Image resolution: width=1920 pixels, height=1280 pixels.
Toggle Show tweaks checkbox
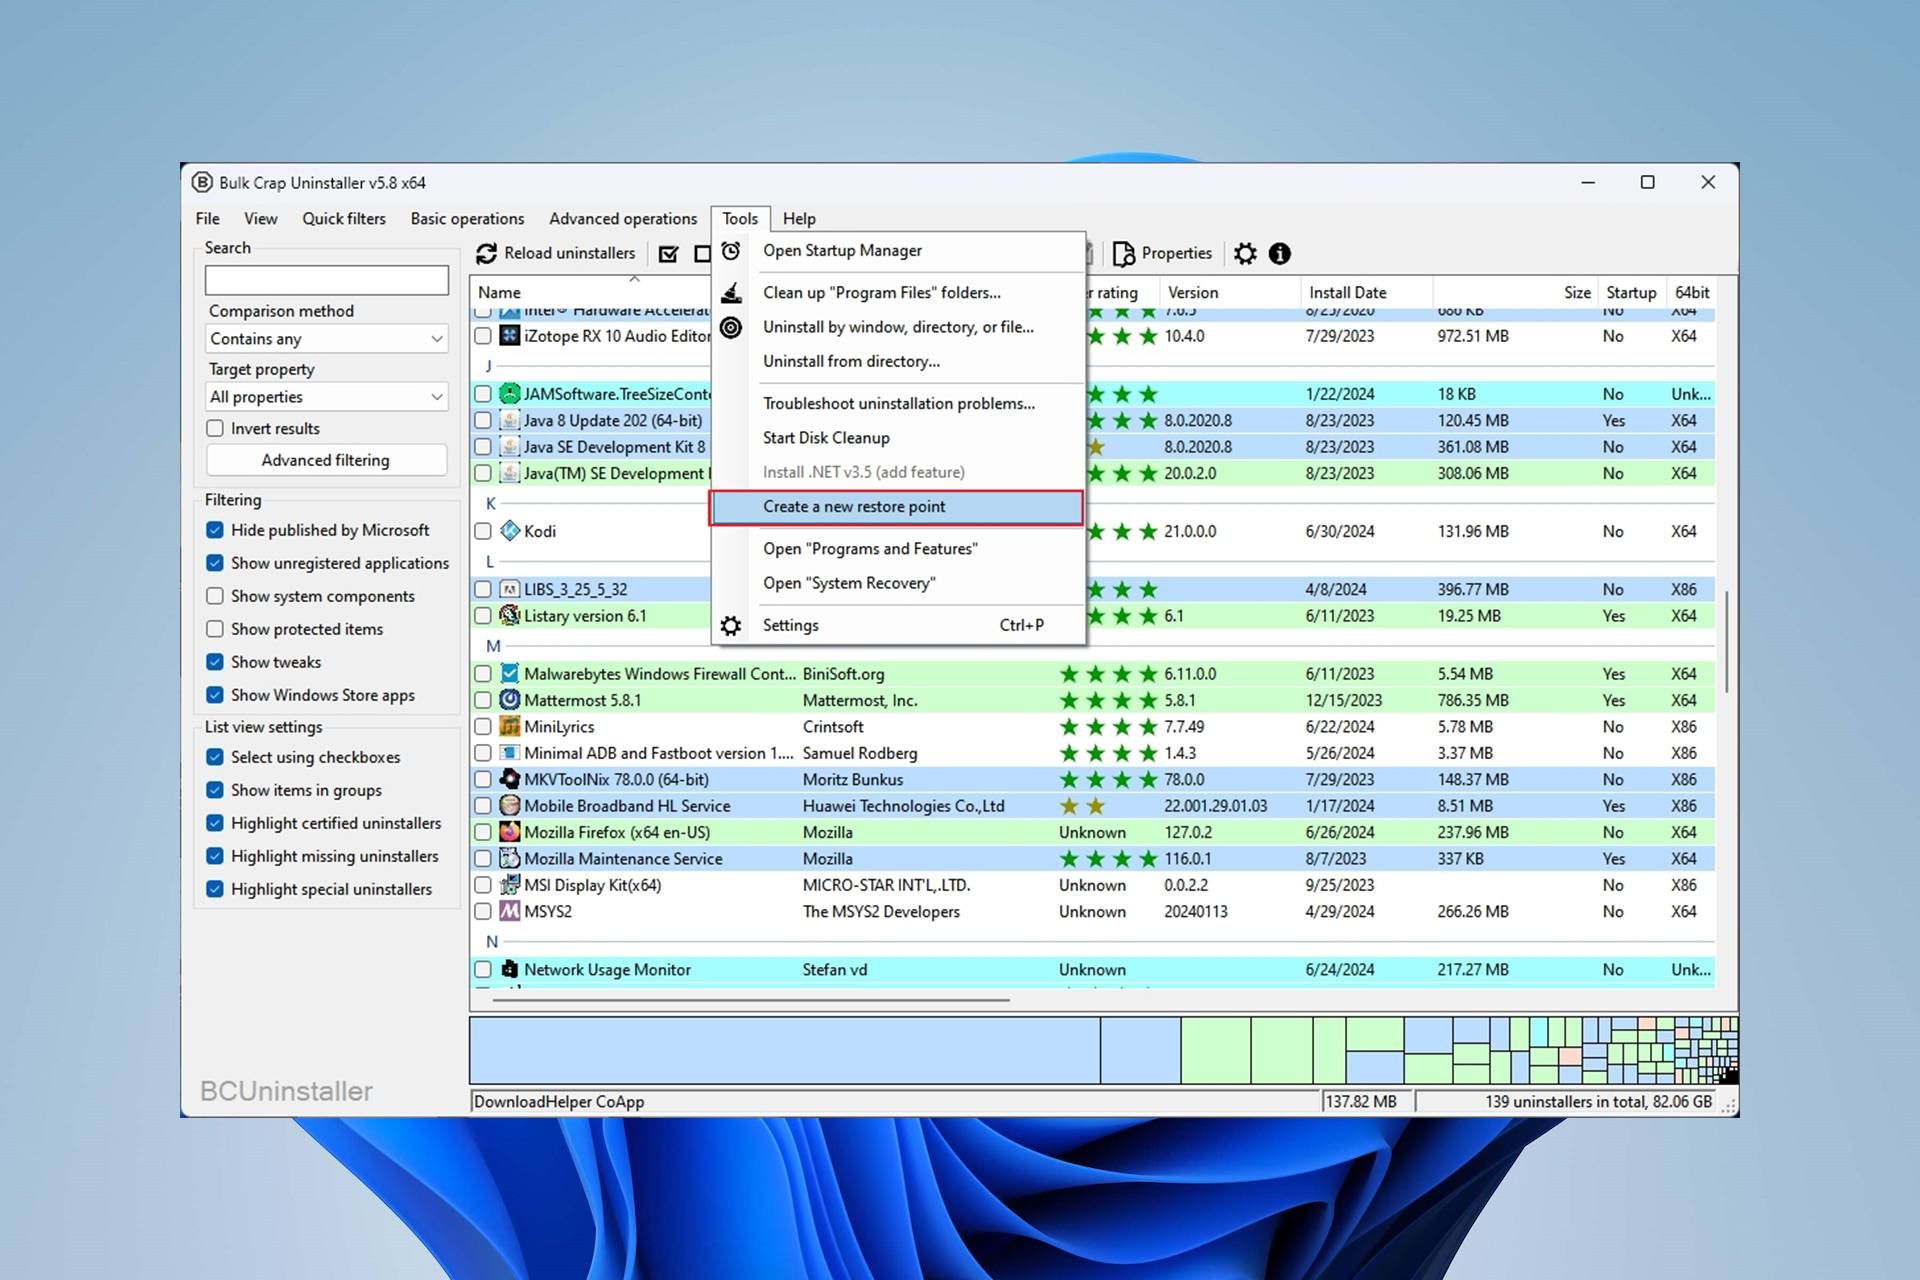coord(217,661)
